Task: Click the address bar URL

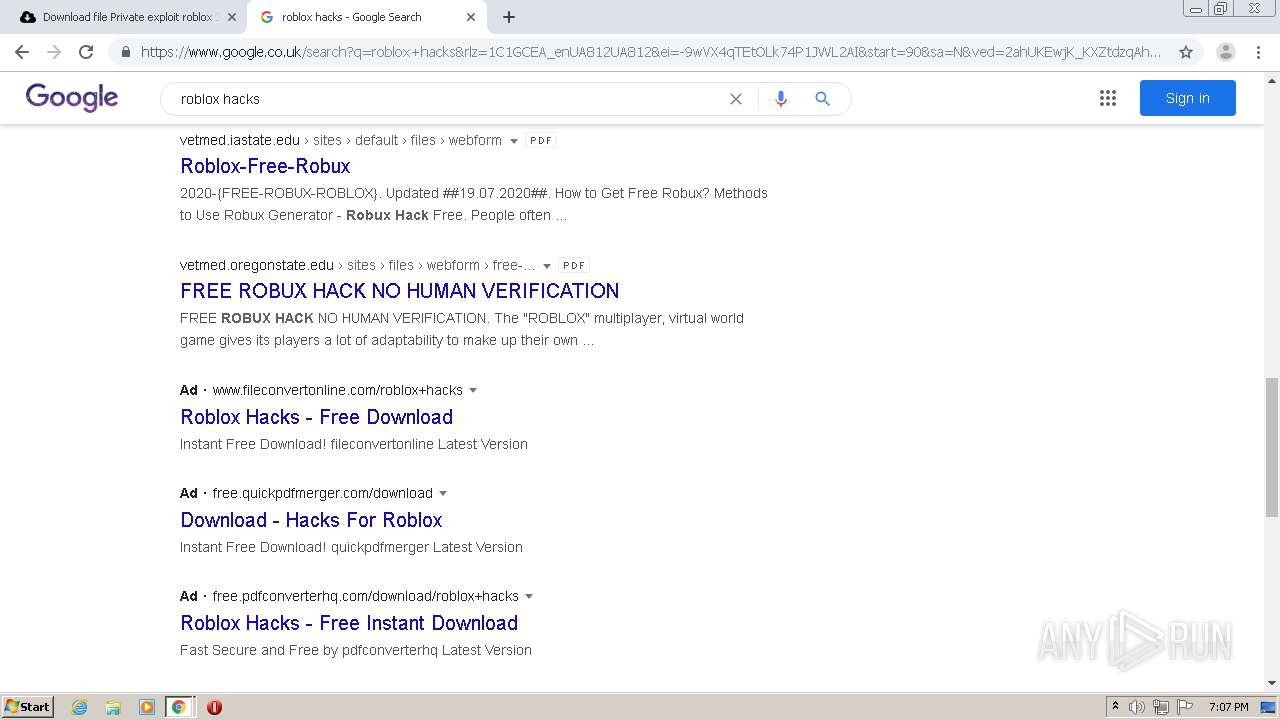Action: [650, 52]
